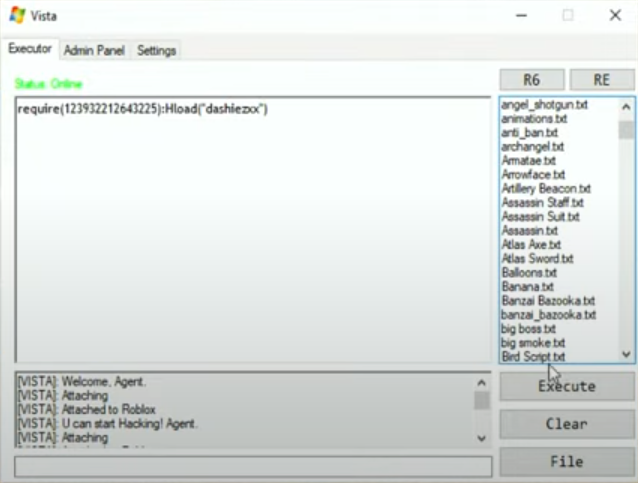
Task: Select Artillery Beacon.txt script
Action: point(546,189)
